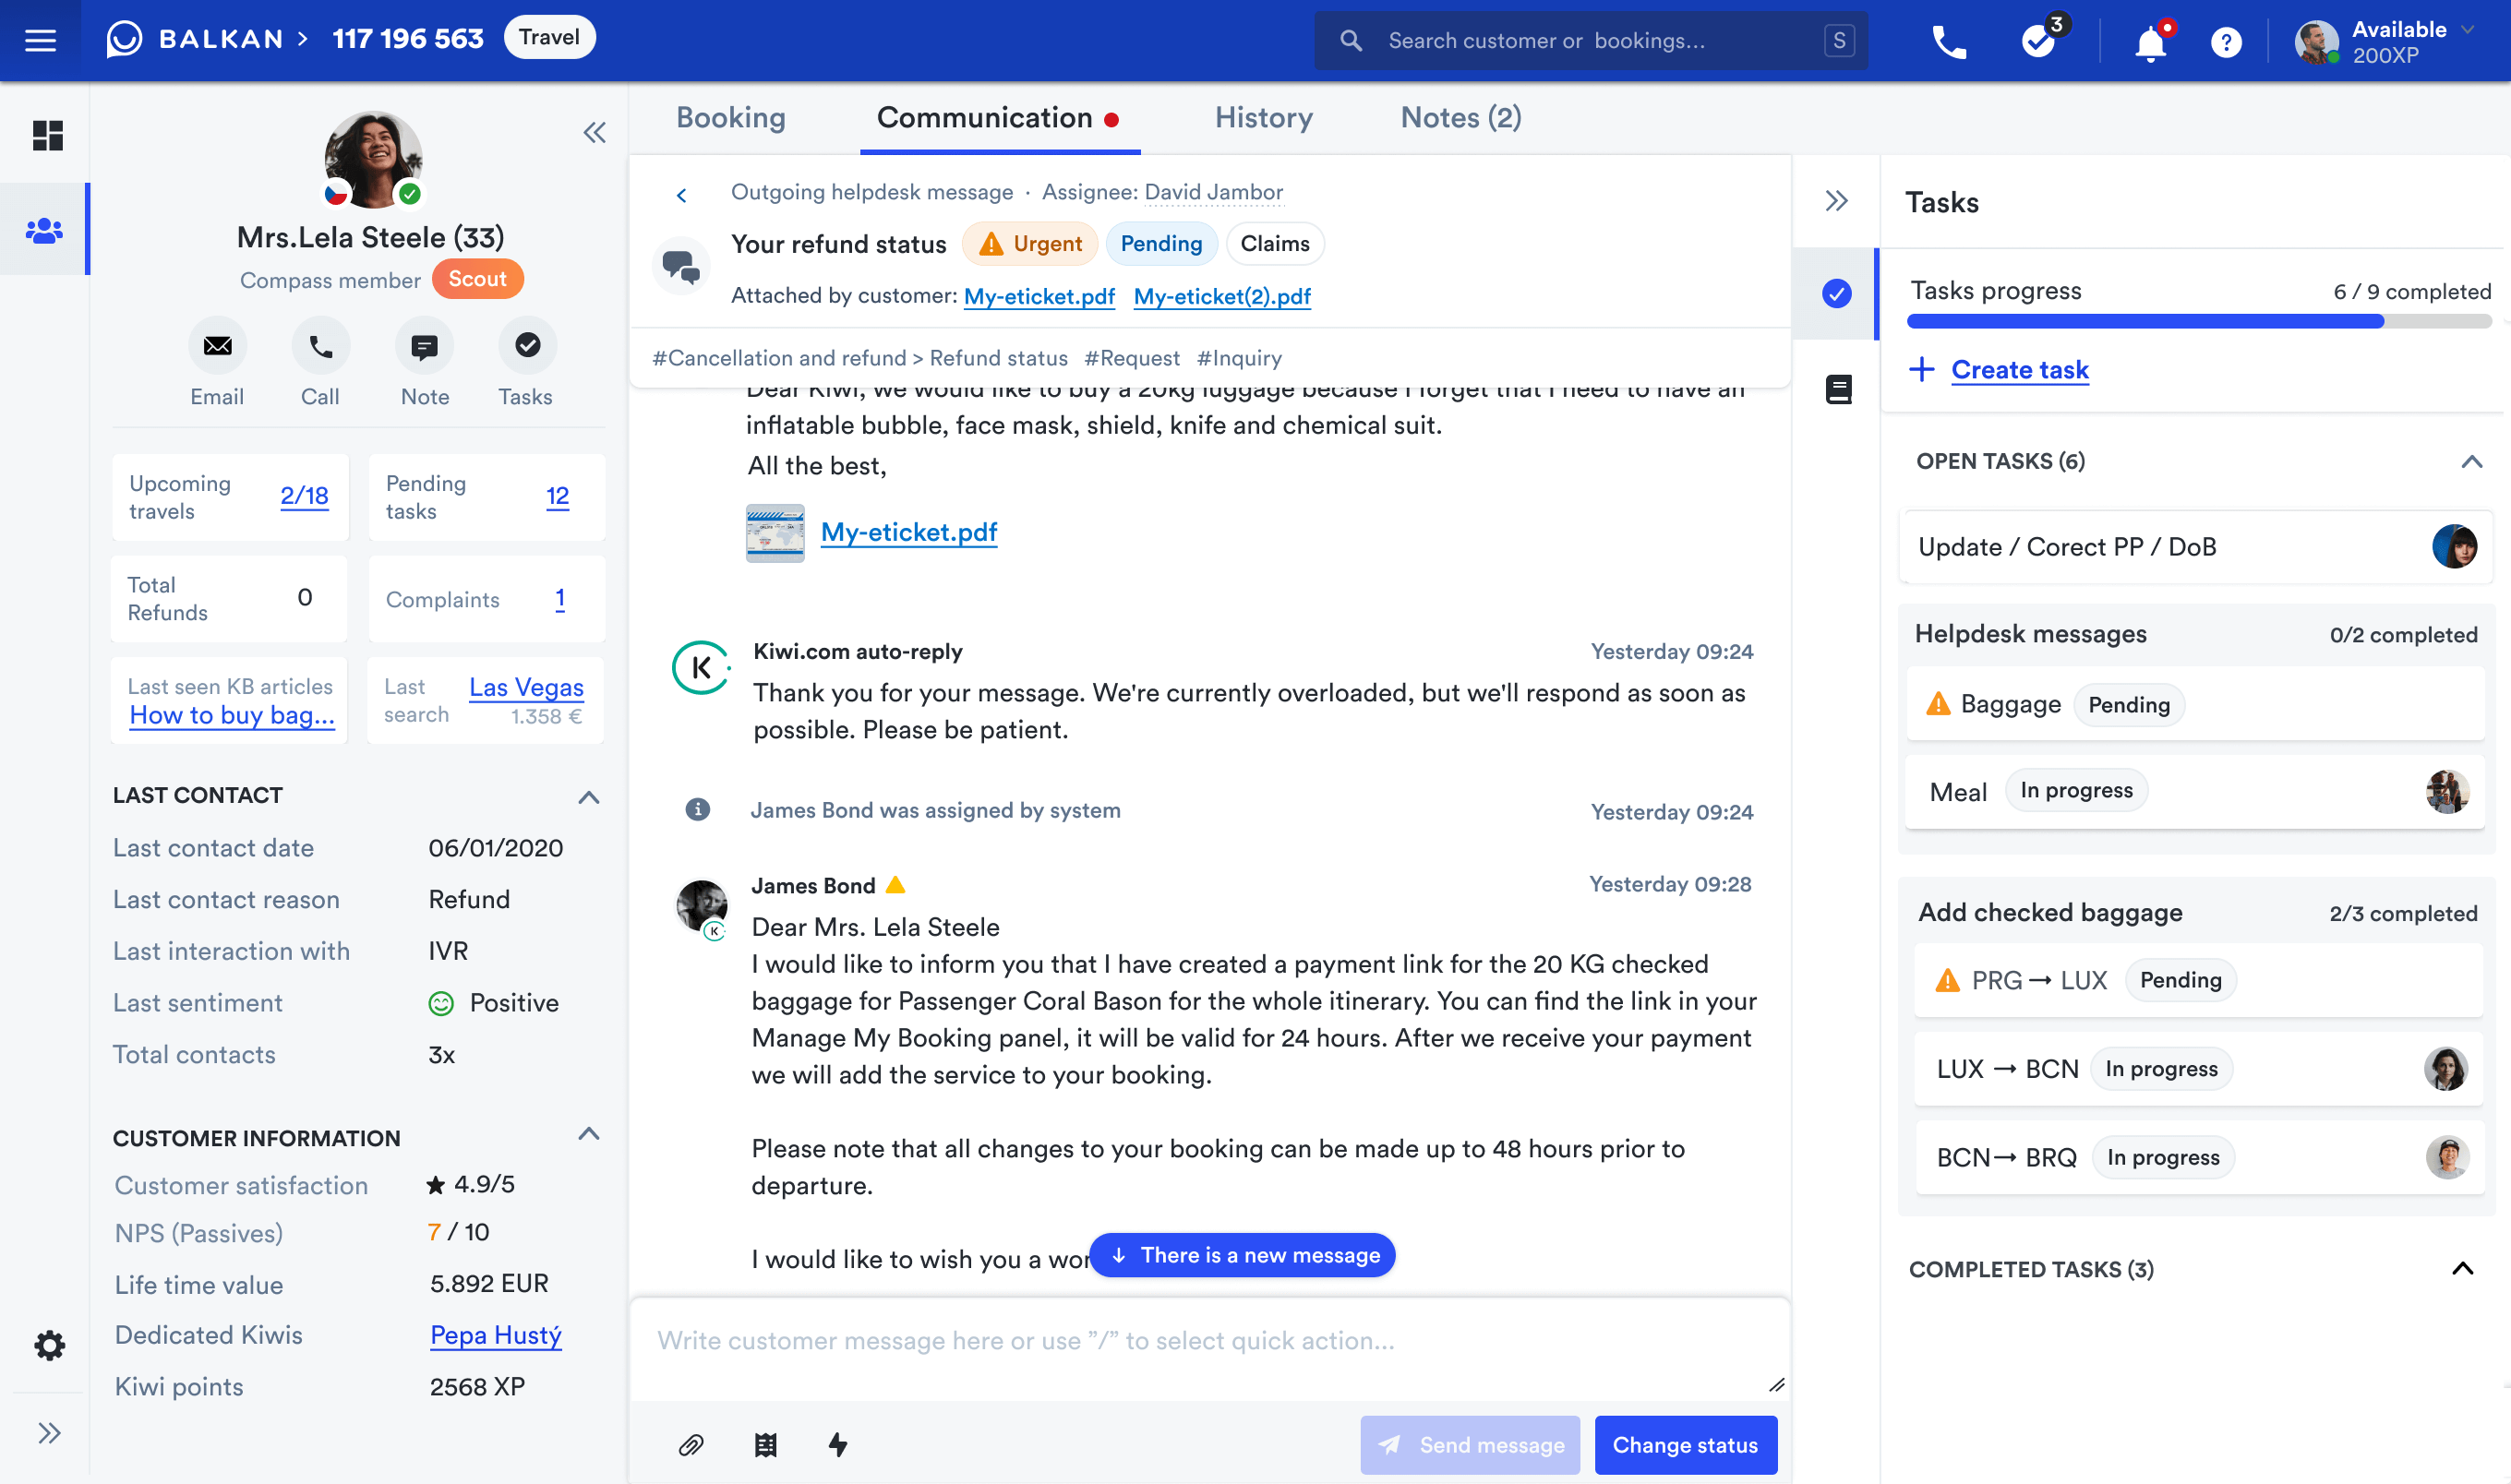Screen dimensions: 2511x1484
Task: Click the Balkan chat logo icon
Action: pyautogui.click(x=124, y=39)
